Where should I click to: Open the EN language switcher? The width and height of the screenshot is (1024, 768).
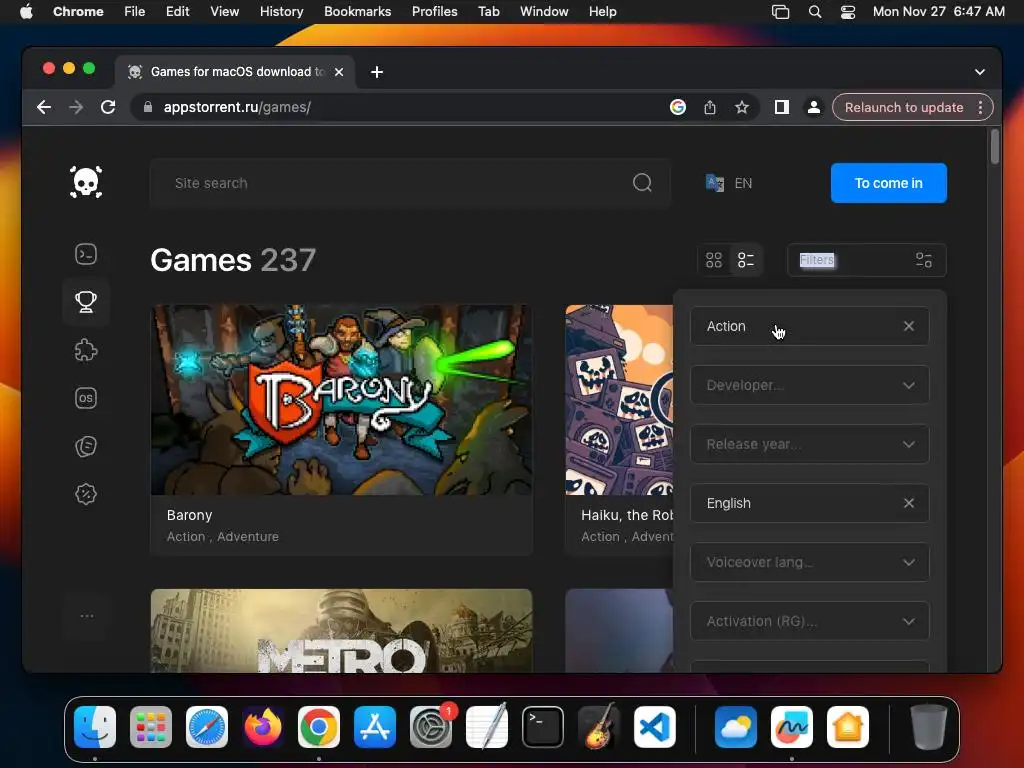pos(729,183)
